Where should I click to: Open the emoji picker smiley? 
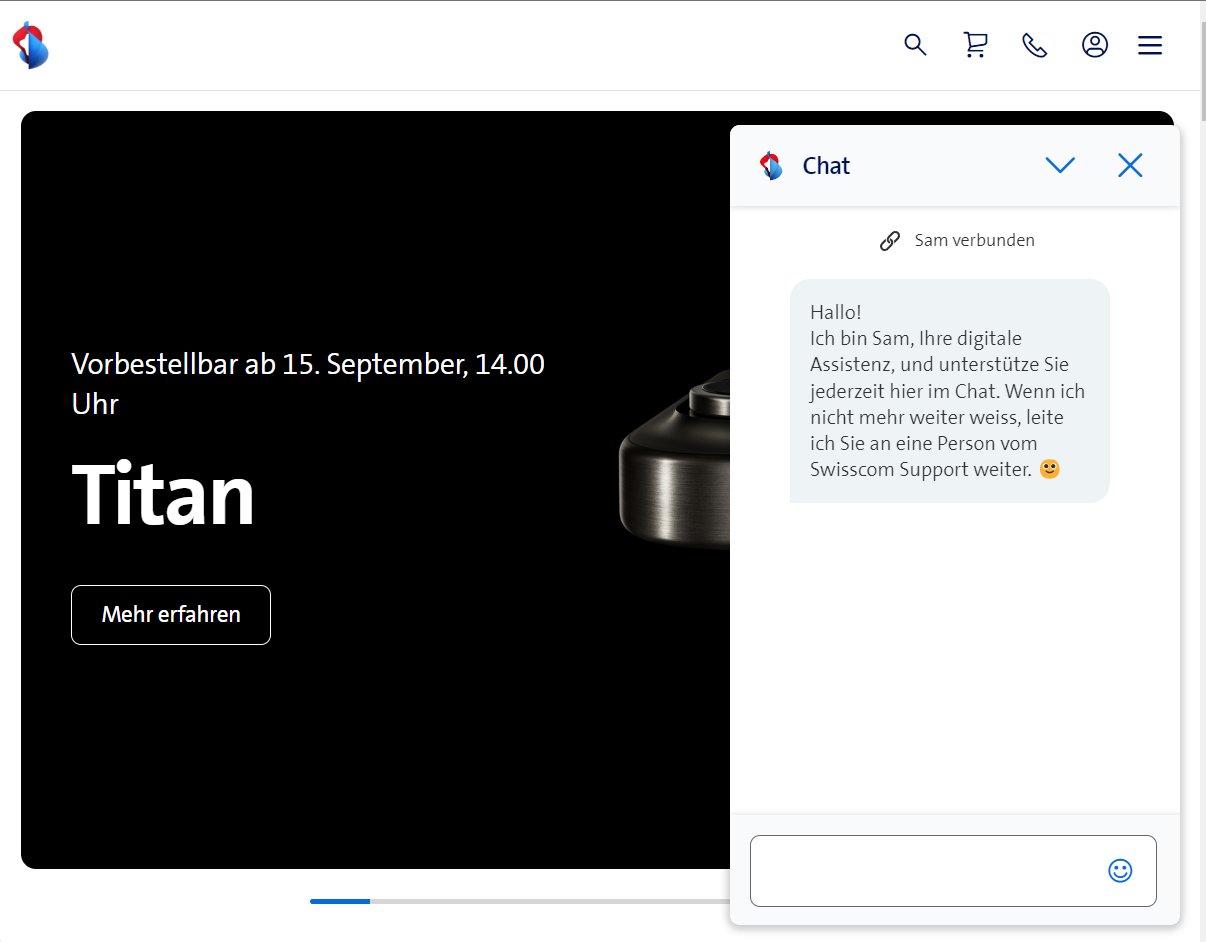pos(1120,871)
